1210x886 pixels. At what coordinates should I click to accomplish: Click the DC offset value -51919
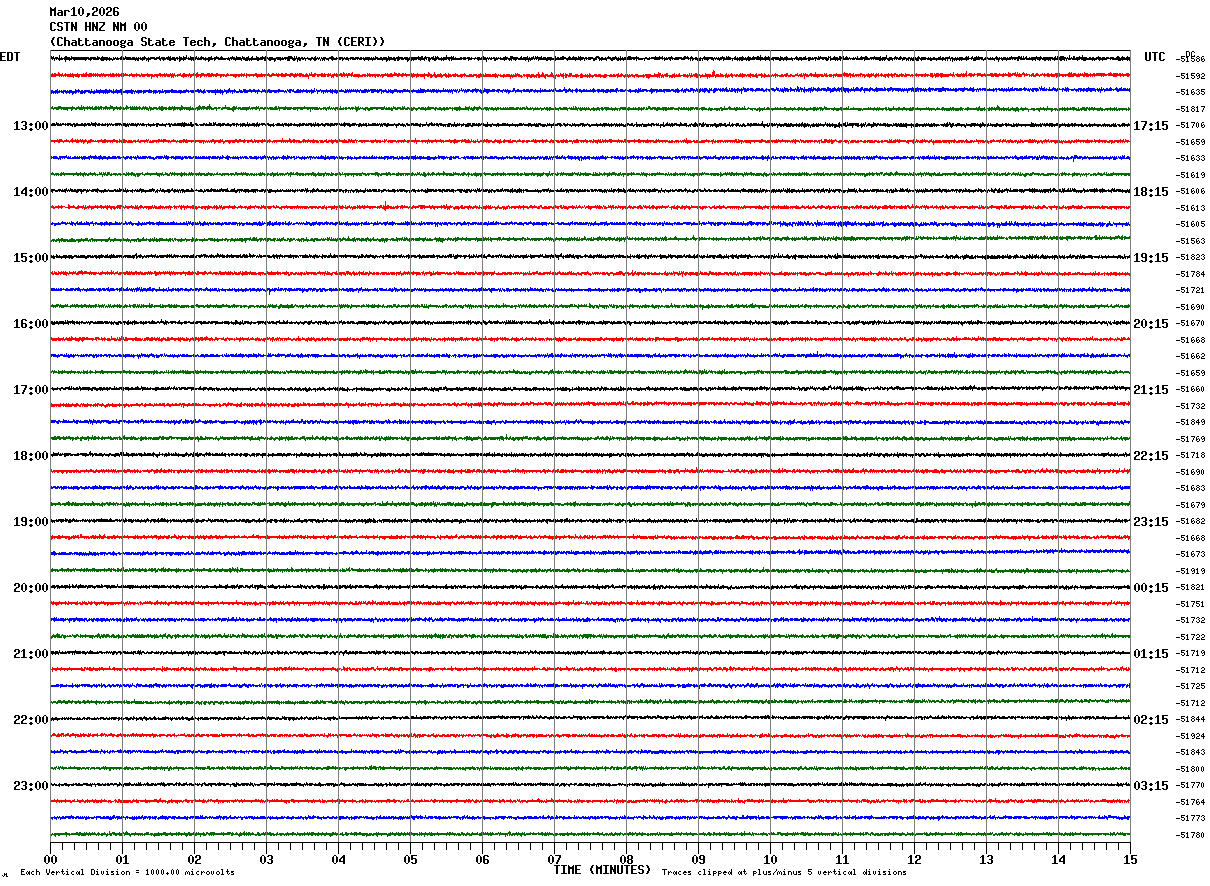coord(1191,571)
